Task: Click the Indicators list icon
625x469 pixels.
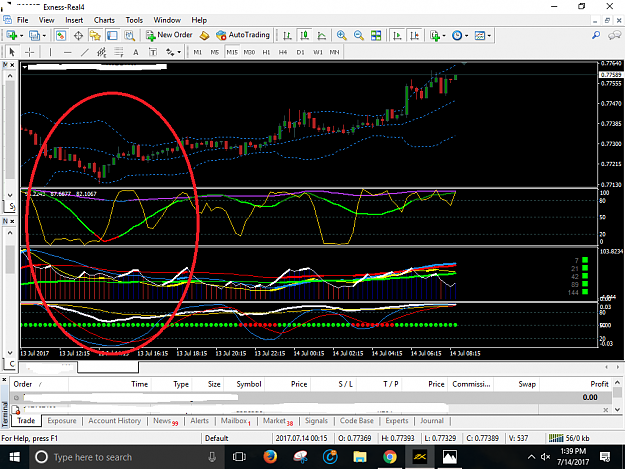Action: click(x=434, y=35)
